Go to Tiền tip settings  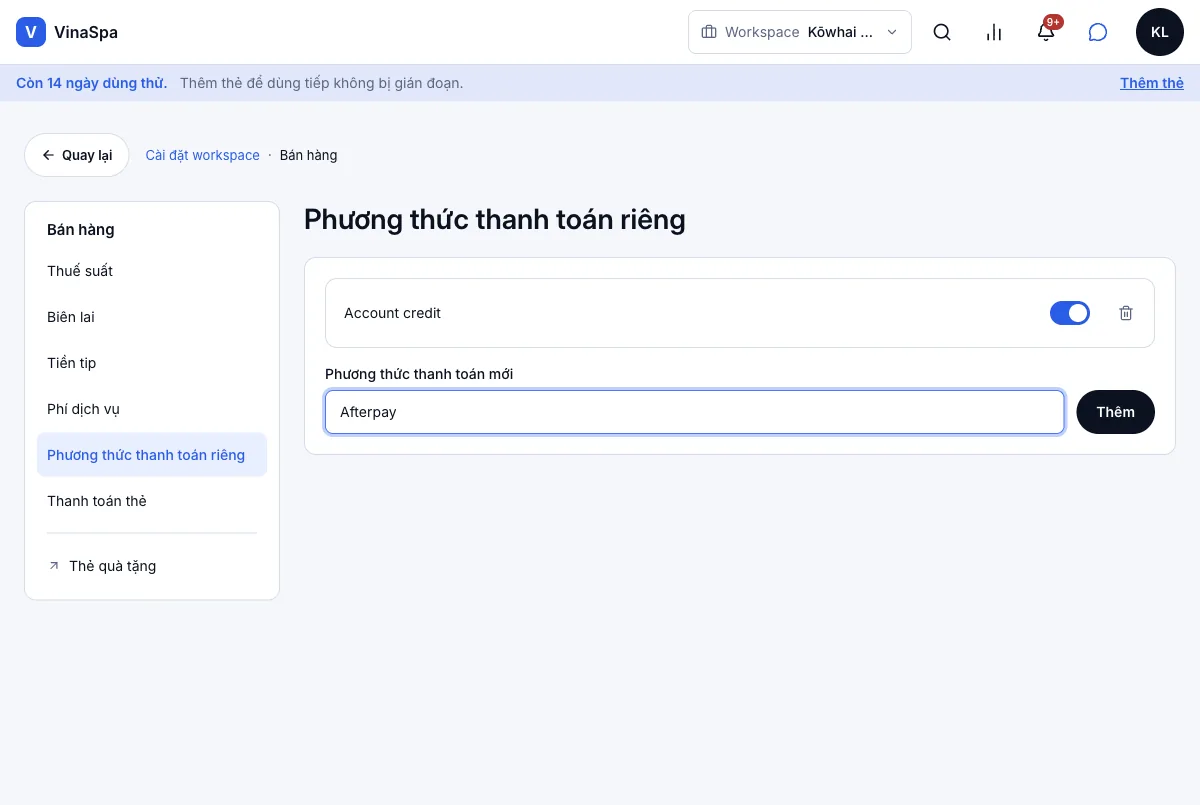152,363
